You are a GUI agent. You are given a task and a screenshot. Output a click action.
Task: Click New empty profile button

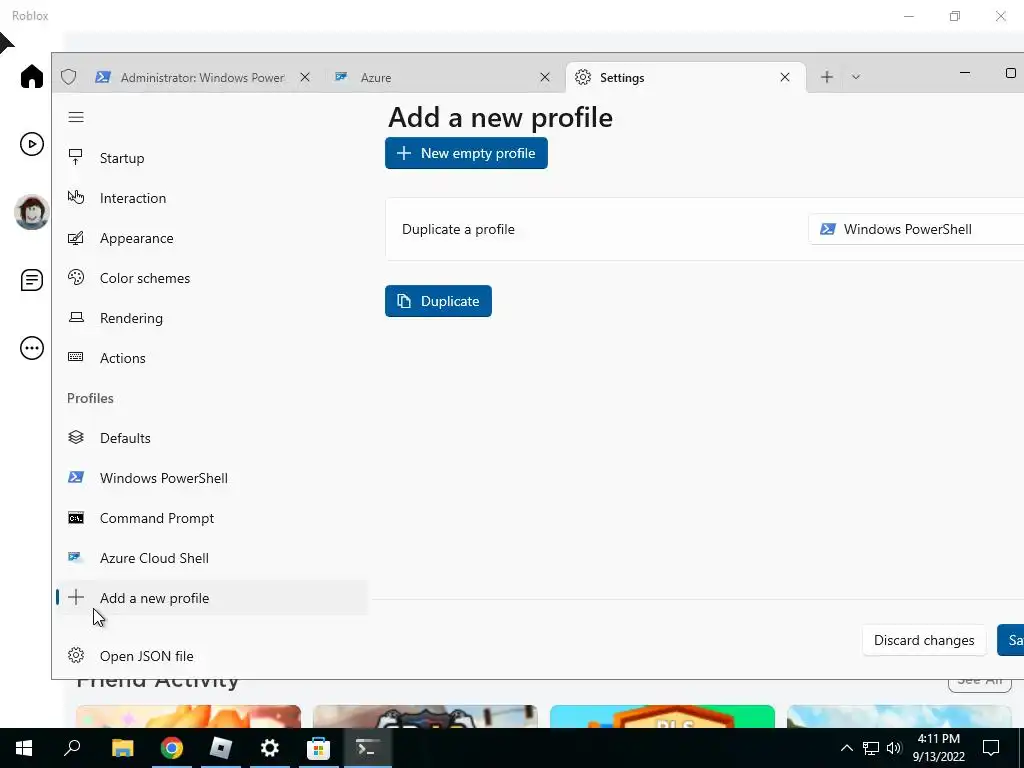click(x=466, y=153)
